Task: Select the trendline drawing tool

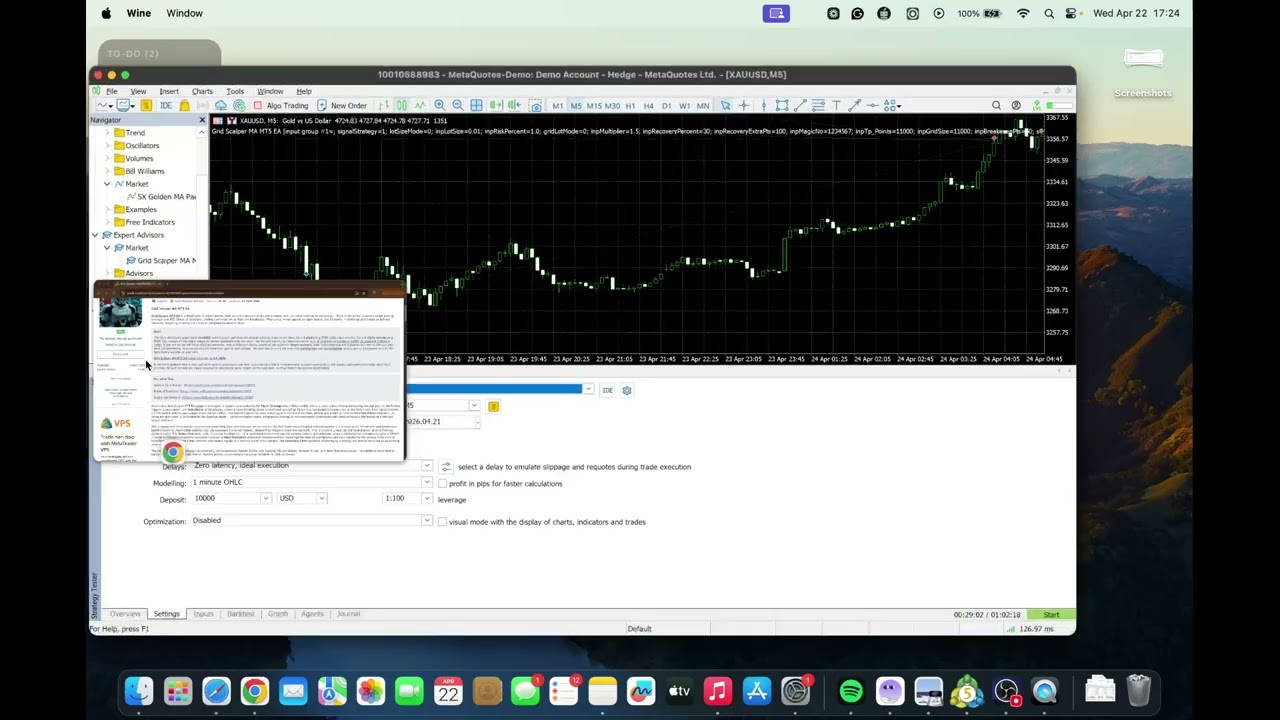Action: pyautogui.click(x=801, y=105)
